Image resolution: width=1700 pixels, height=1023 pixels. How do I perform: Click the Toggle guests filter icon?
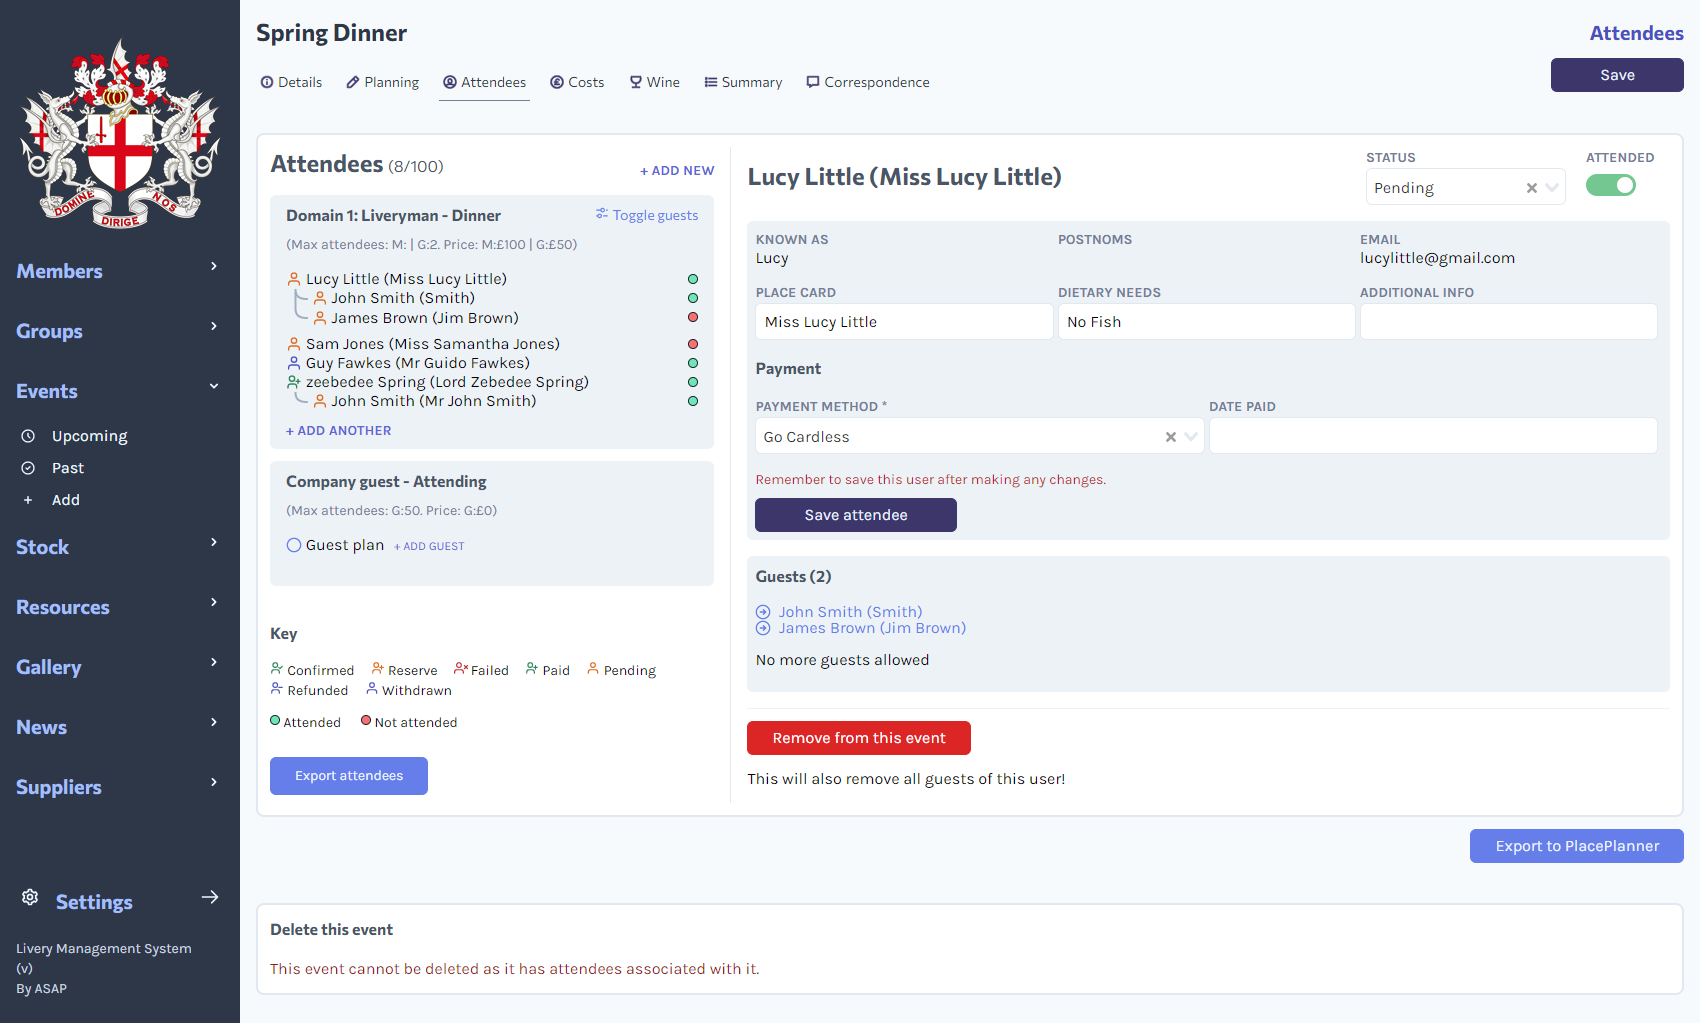click(601, 213)
